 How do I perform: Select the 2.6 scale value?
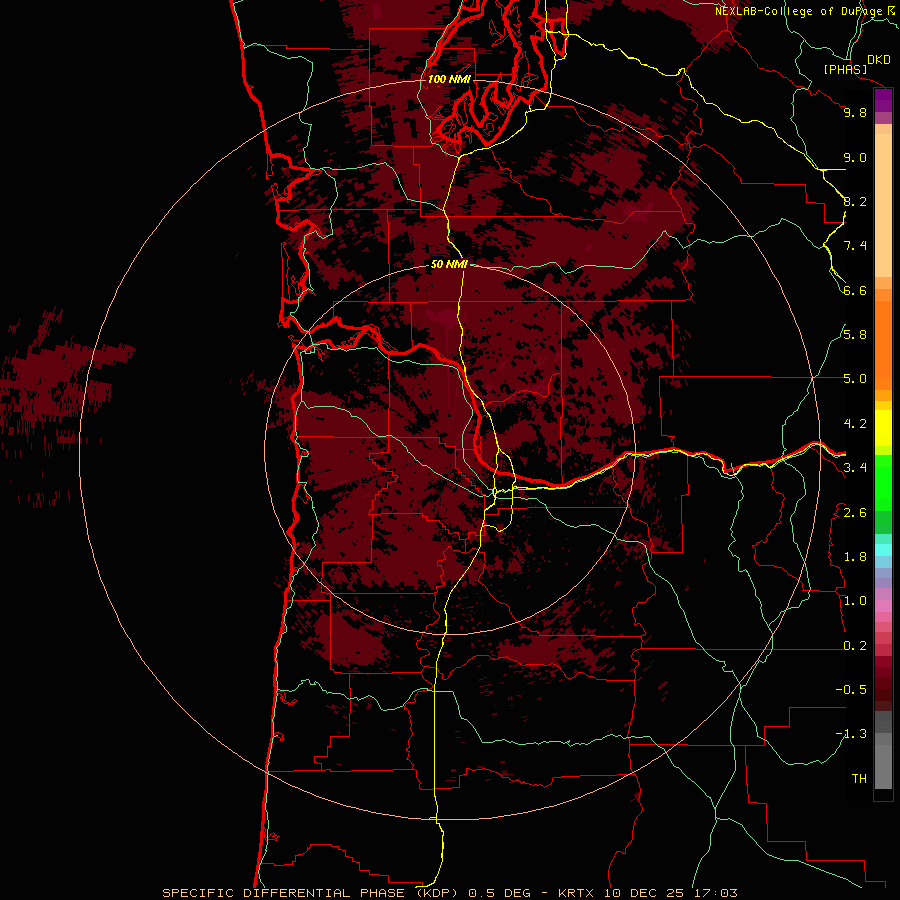[x=855, y=513]
